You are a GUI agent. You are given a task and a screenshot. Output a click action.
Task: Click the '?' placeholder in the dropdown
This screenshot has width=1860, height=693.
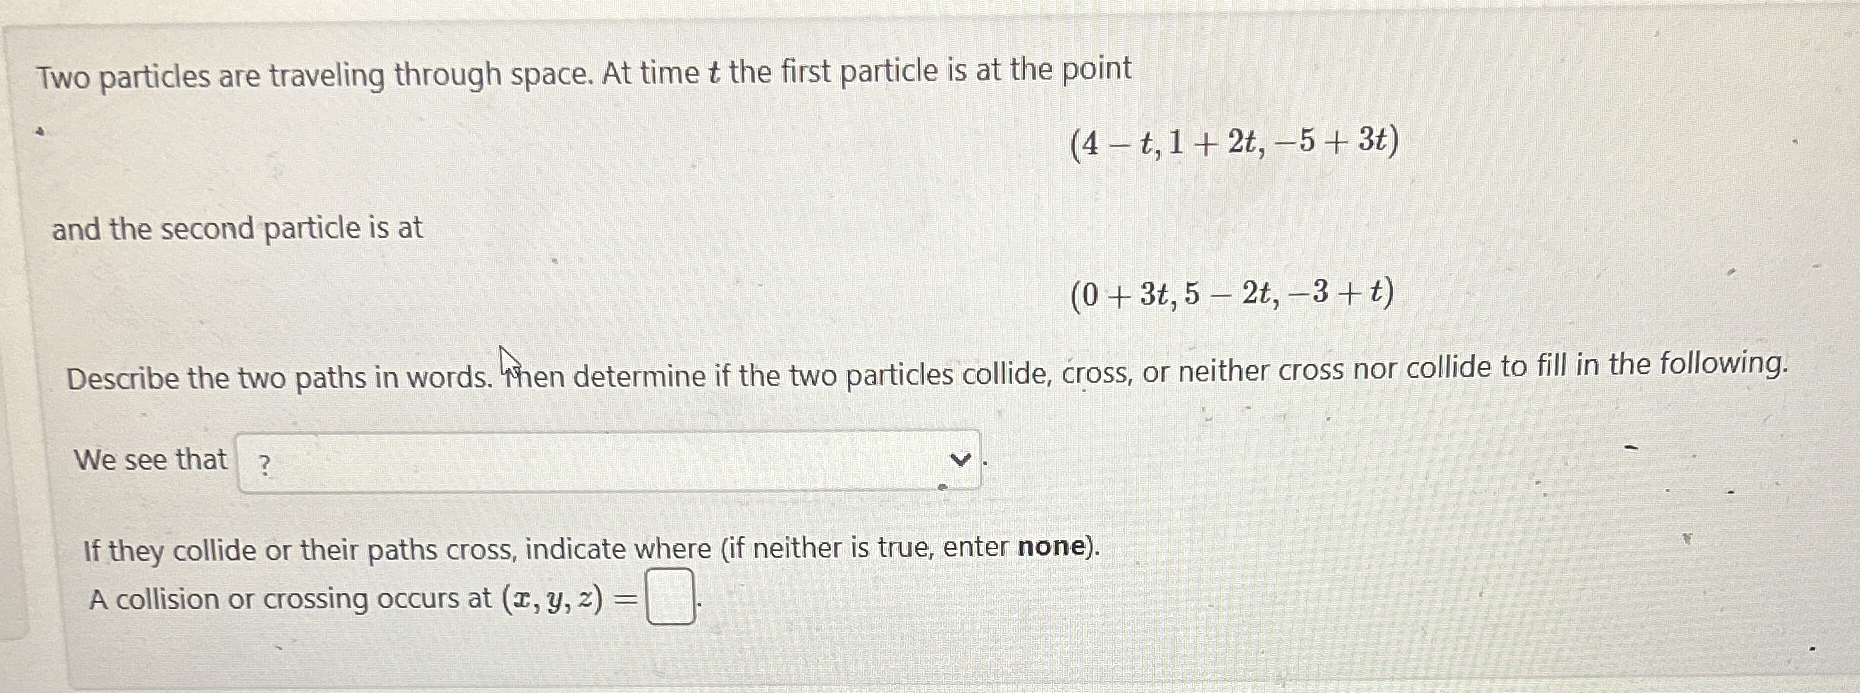click(263, 463)
